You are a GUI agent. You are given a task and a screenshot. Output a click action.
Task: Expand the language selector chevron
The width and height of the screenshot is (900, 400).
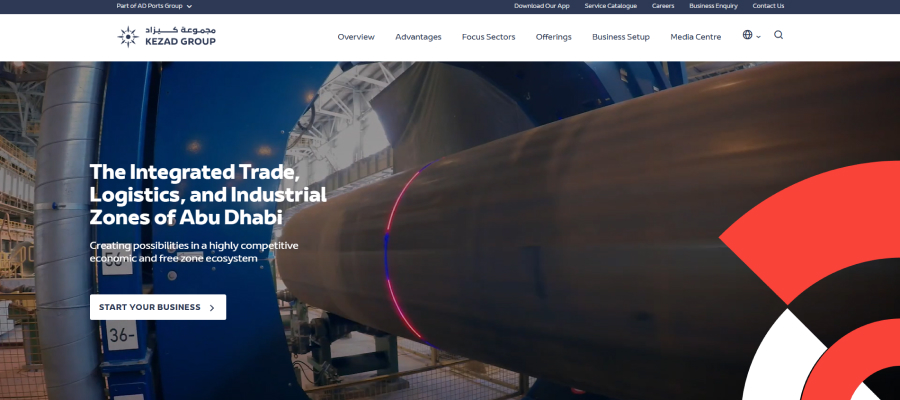click(x=759, y=37)
